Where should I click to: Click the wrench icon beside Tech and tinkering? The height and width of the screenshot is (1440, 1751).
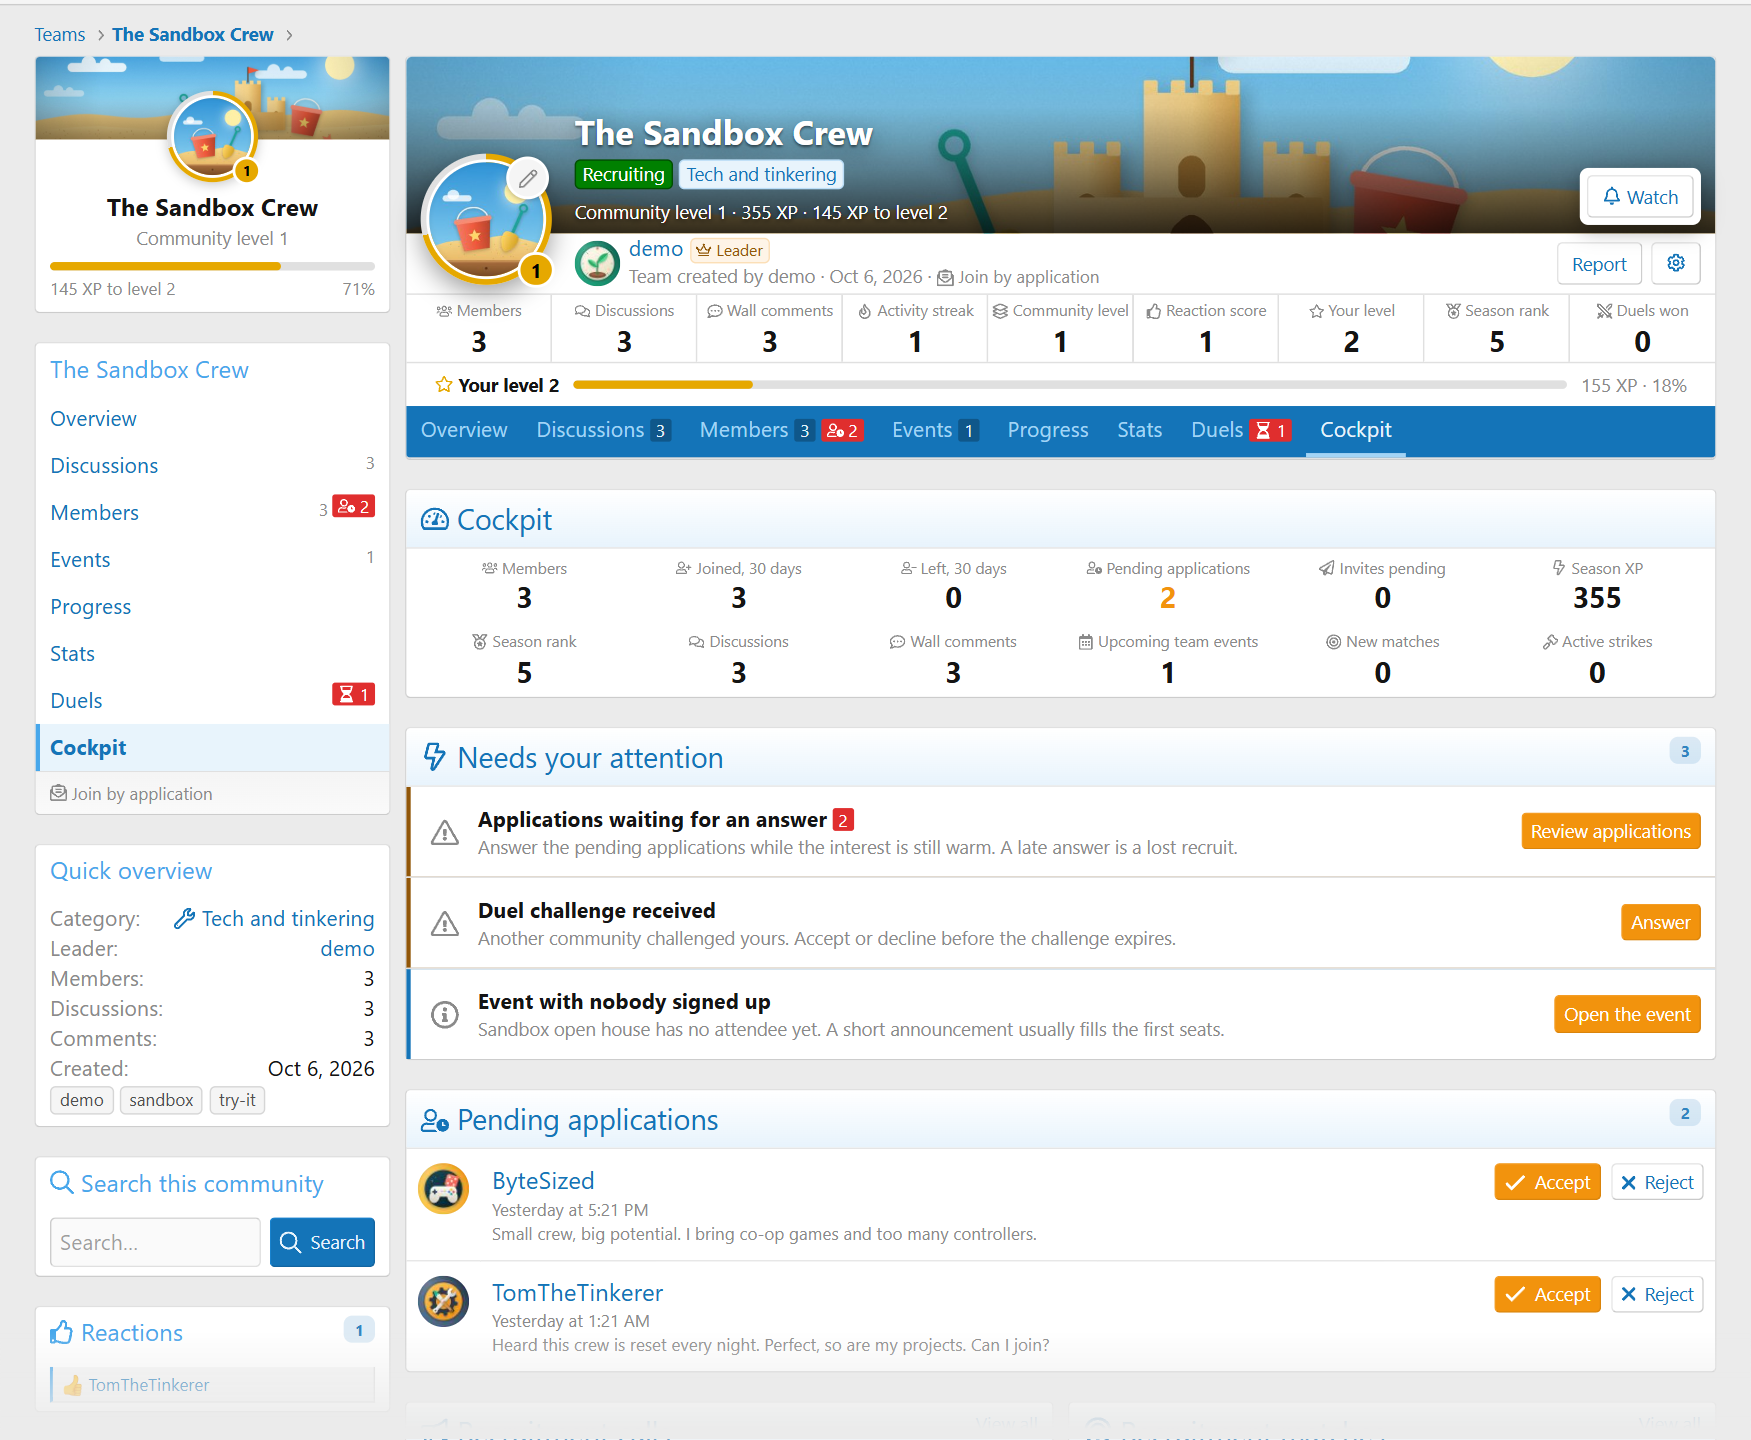pyautogui.click(x=184, y=918)
